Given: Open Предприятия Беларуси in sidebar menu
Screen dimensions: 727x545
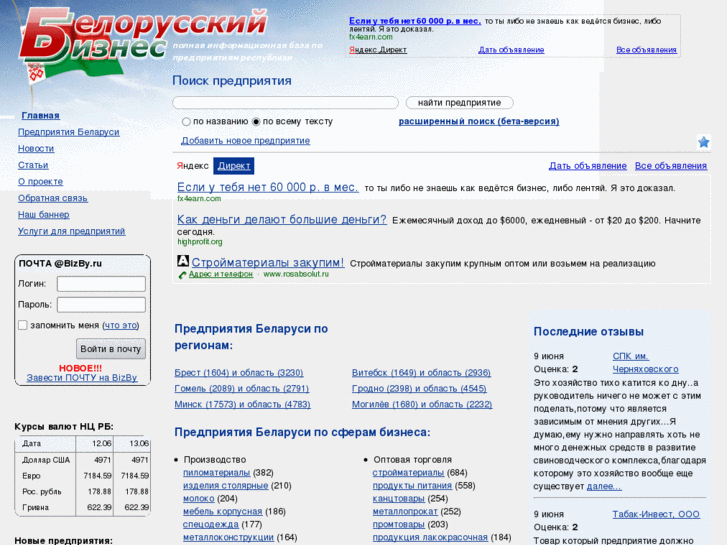Looking at the screenshot, I should tap(69, 132).
